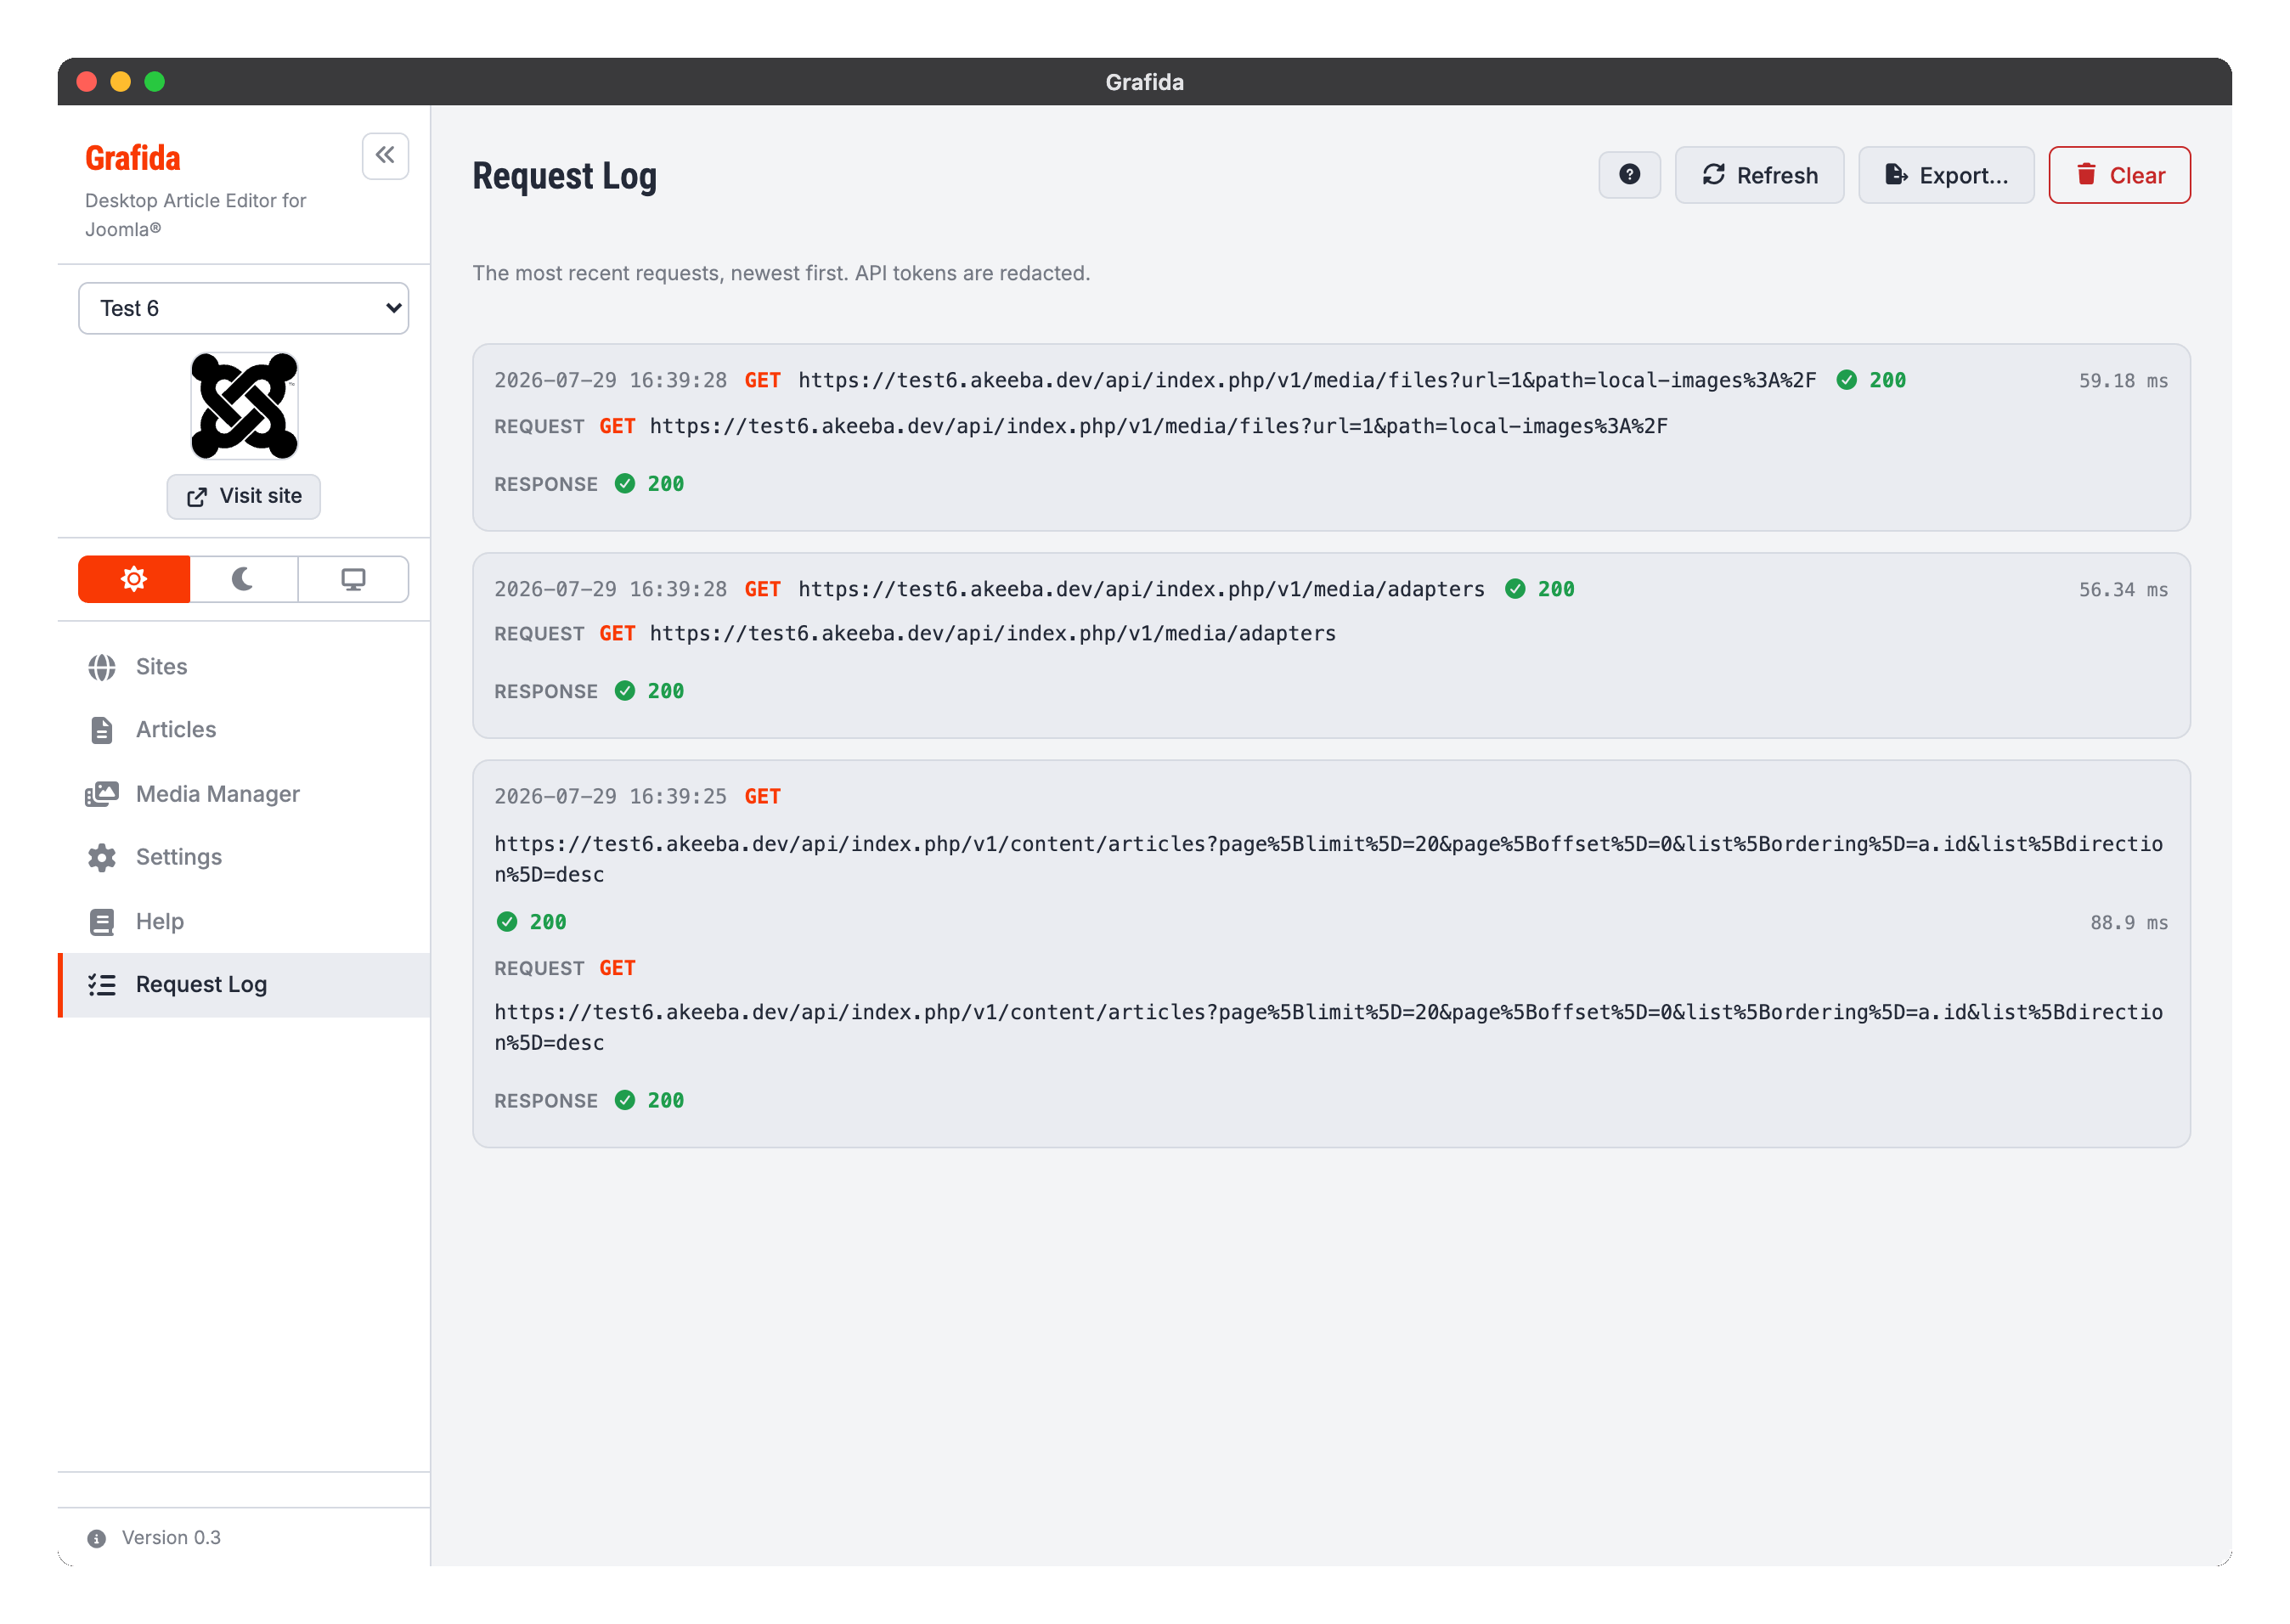
Task: Click content/articles URL under REQUEST label
Action: (x=1328, y=1027)
